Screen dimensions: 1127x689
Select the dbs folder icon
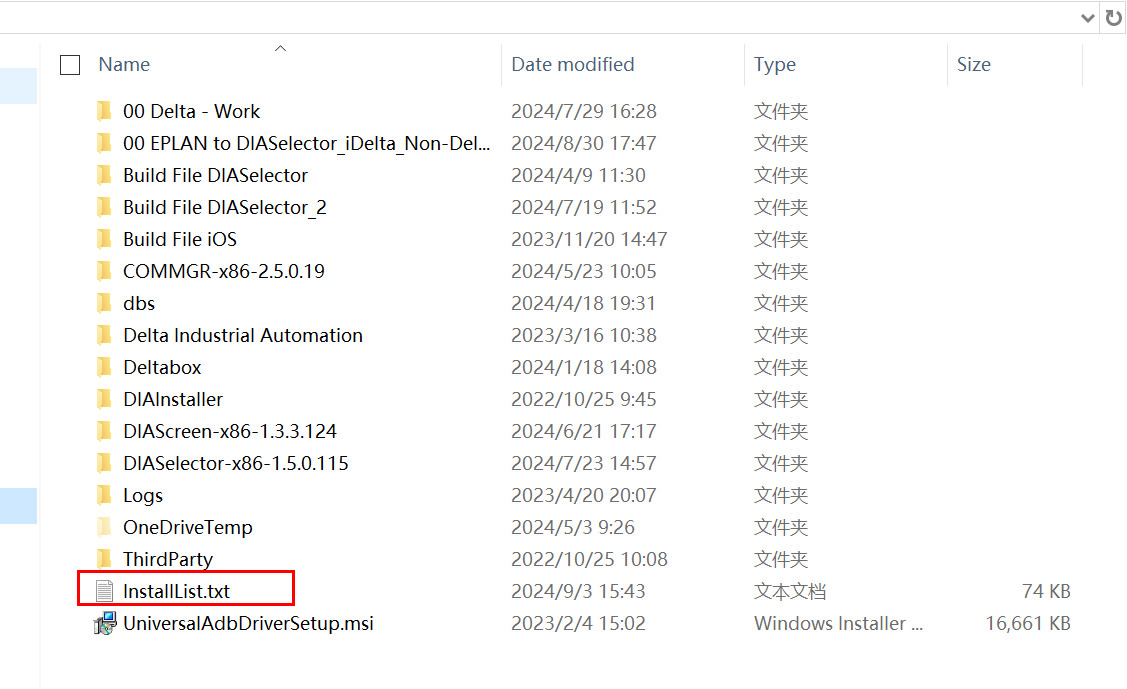105,303
